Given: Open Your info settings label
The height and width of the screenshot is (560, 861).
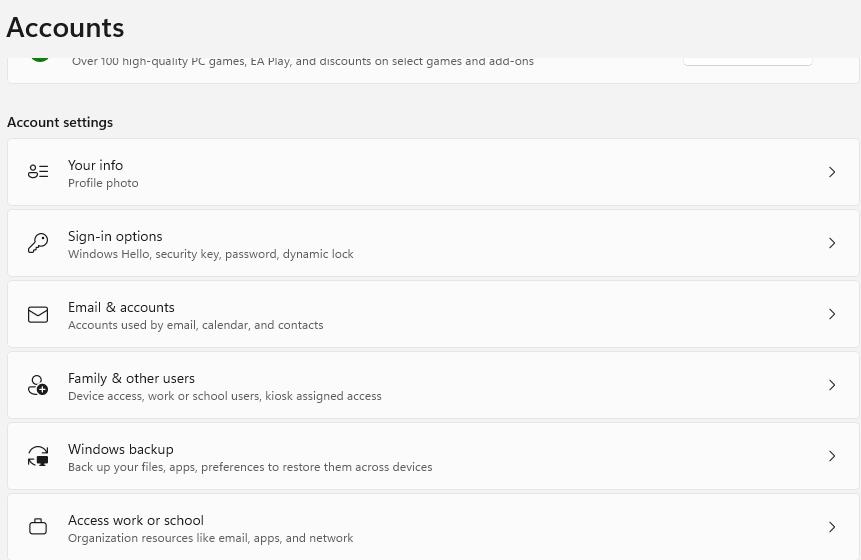Looking at the screenshot, I should (x=95, y=165).
